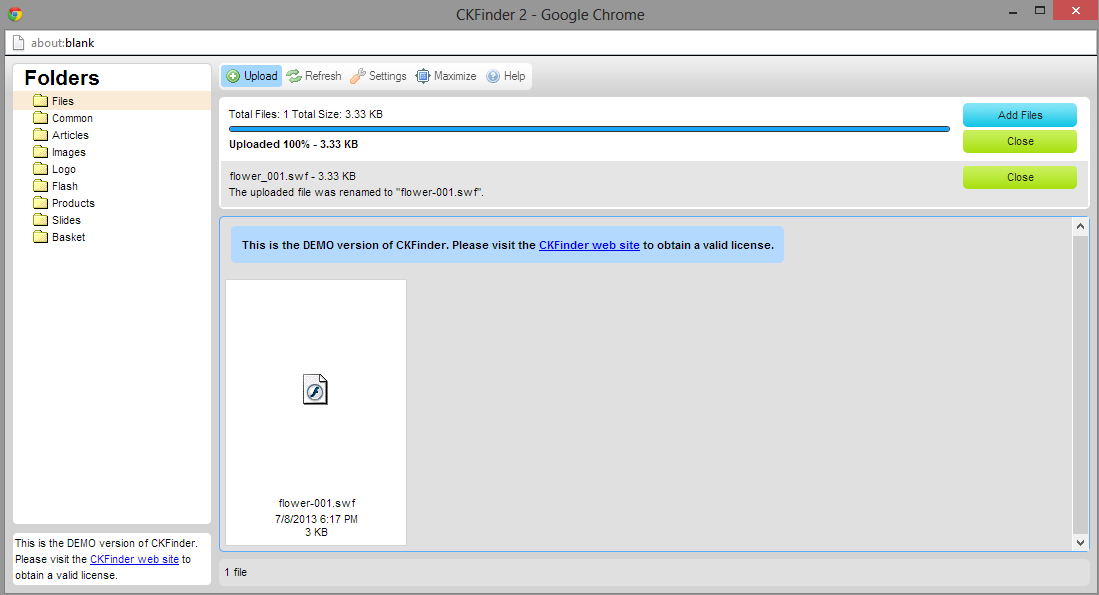
Task: Click the Uploaded 100% - 3.33 KB text
Action: (x=294, y=144)
